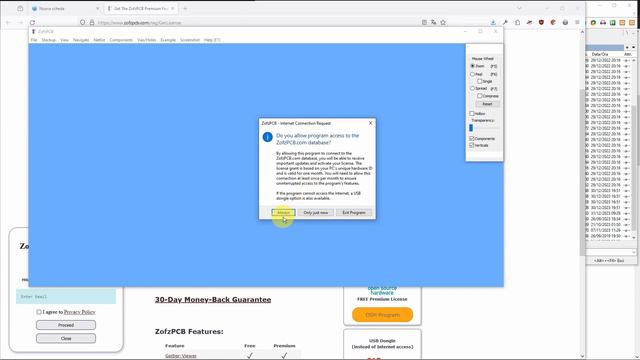The height and width of the screenshot is (360, 640).
Task: Bookmark this page with the star icon
Action: [443, 22]
